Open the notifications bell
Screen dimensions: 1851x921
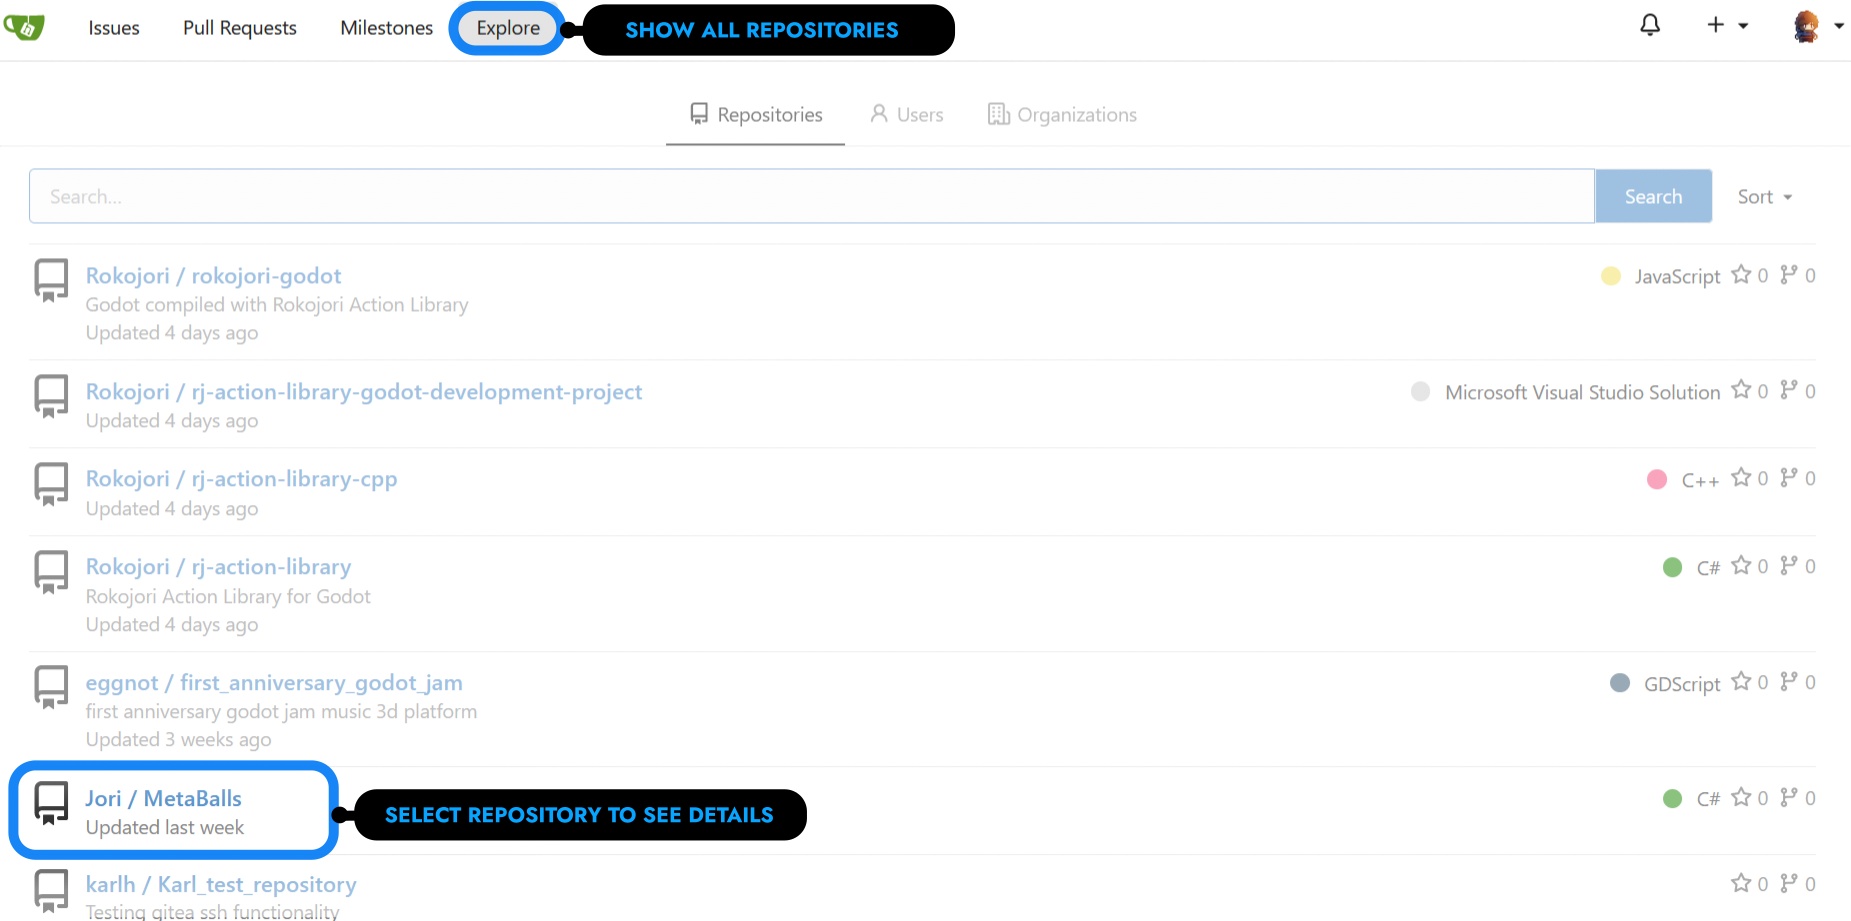tap(1650, 25)
